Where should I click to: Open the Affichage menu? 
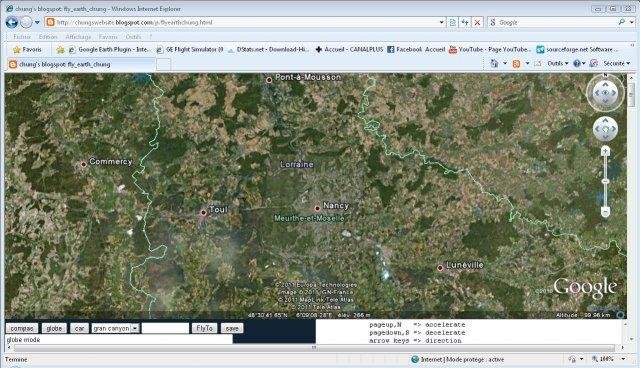78,37
